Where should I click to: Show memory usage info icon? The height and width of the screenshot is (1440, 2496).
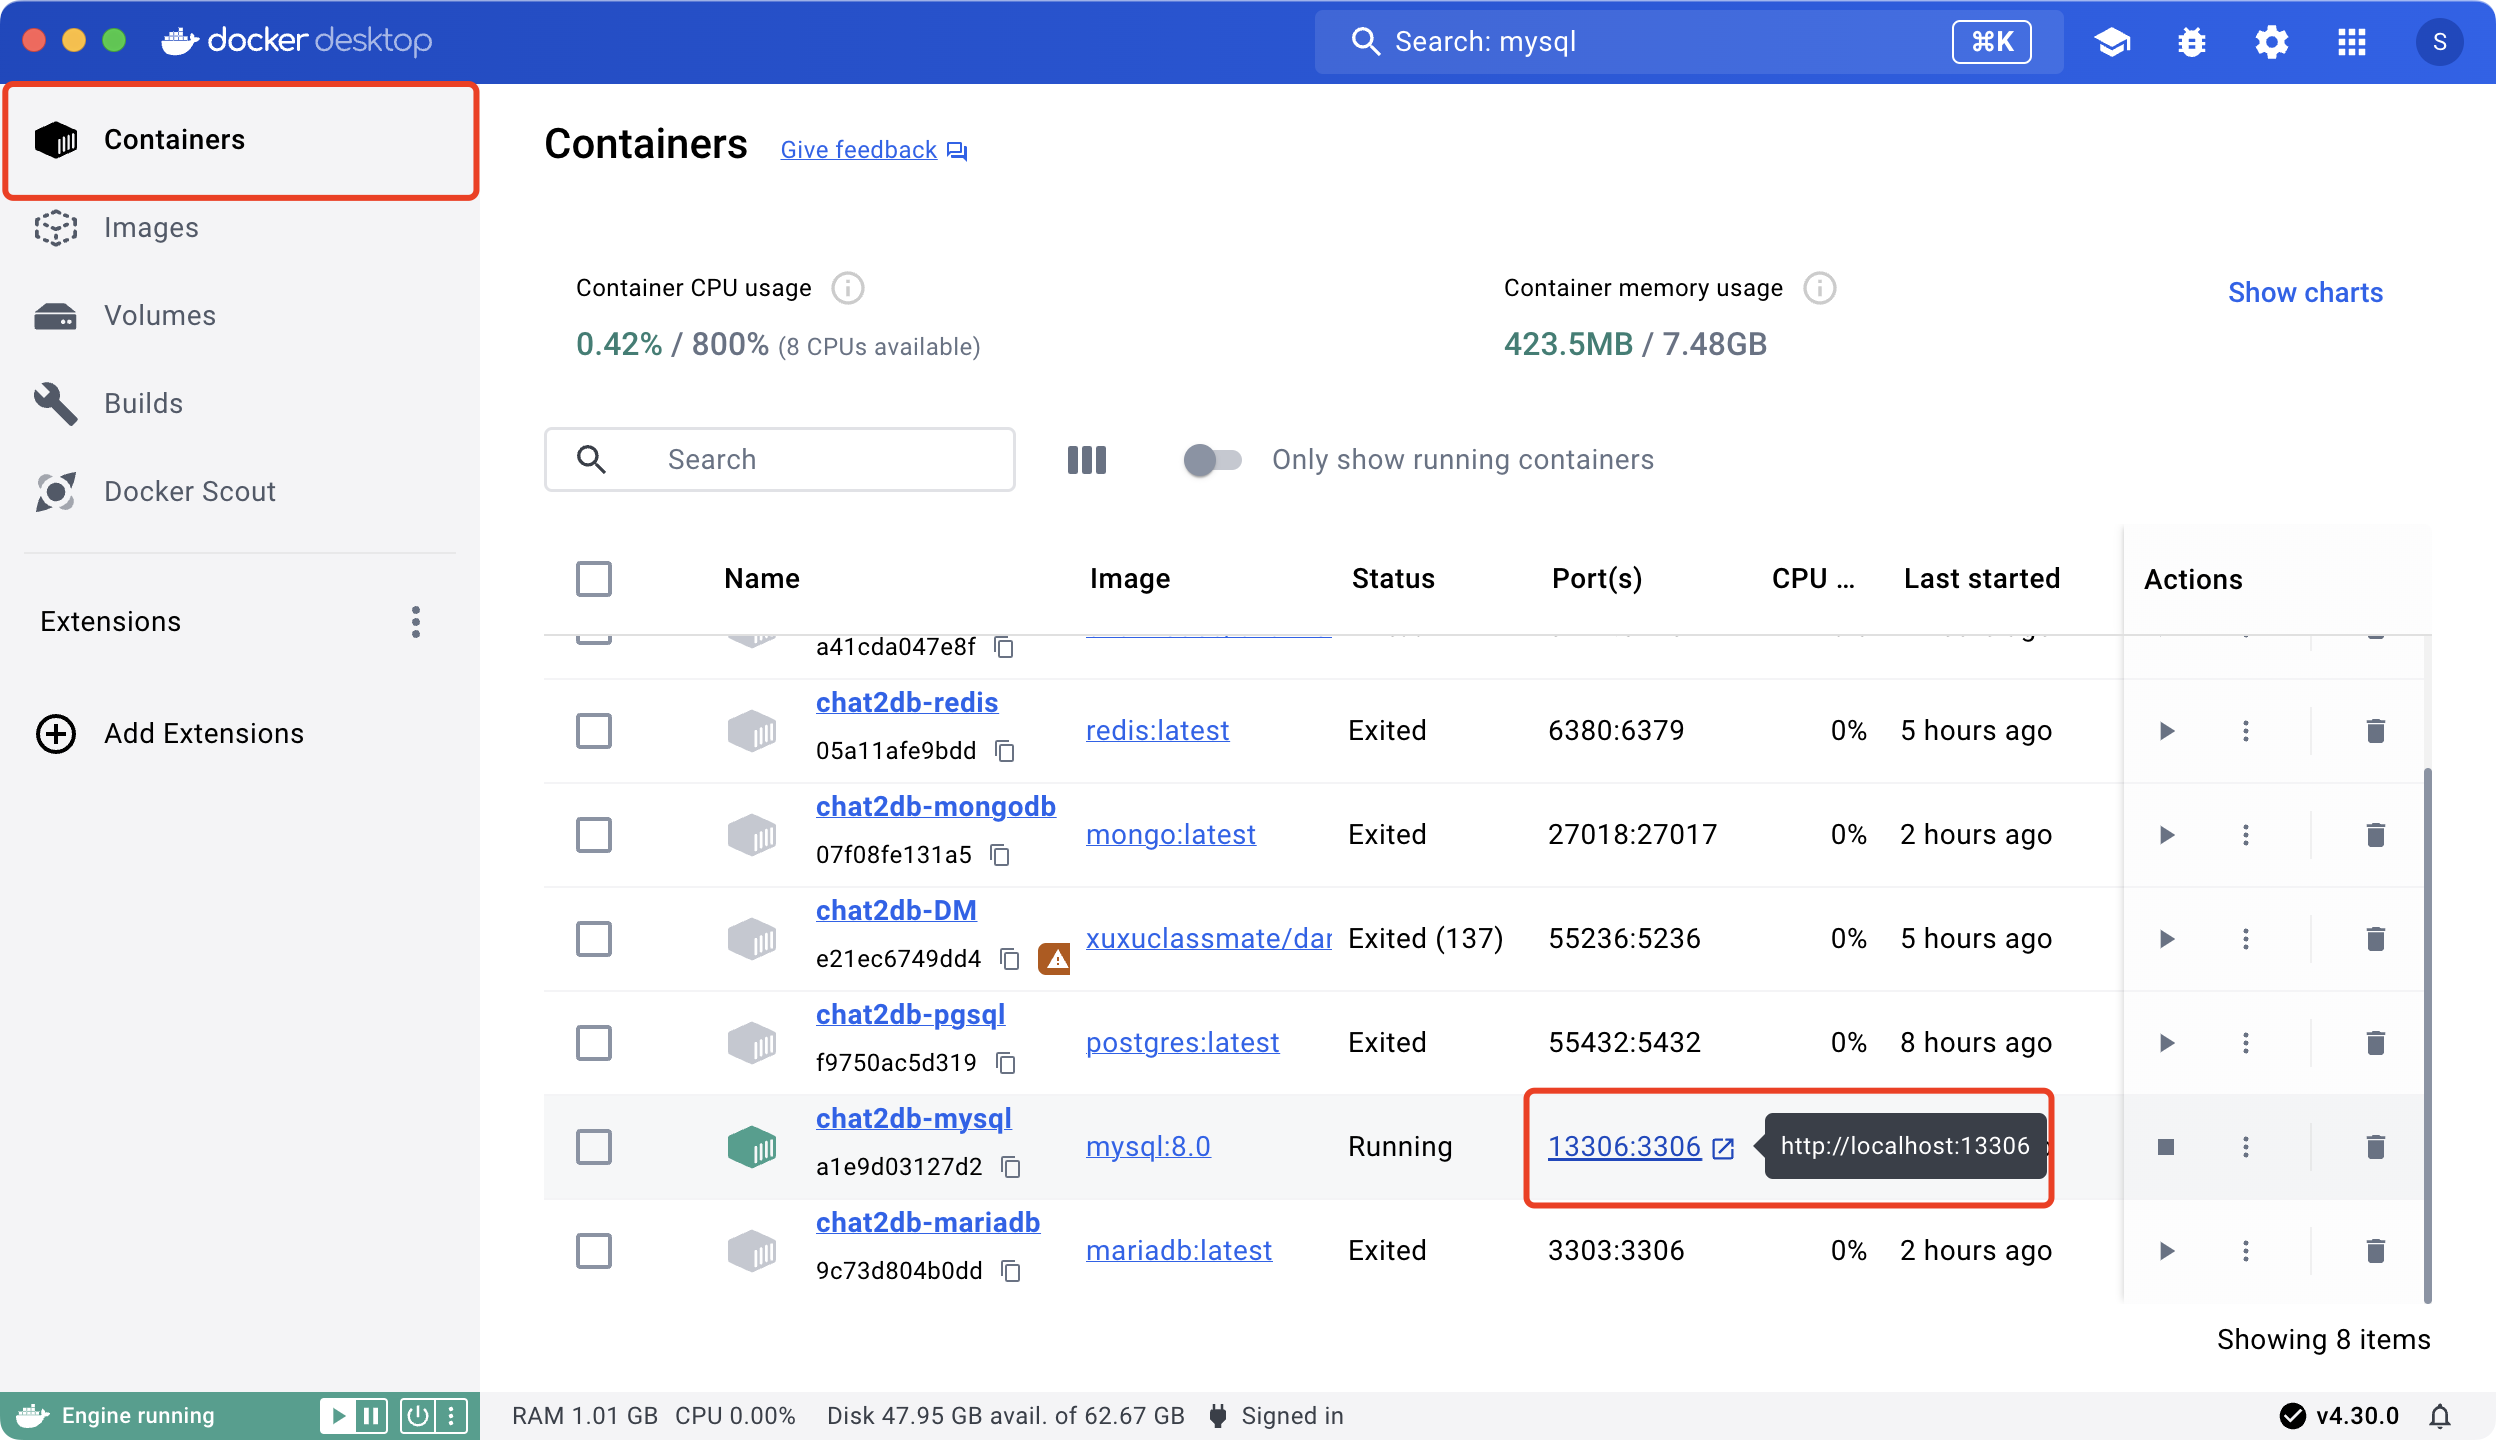(1820, 288)
